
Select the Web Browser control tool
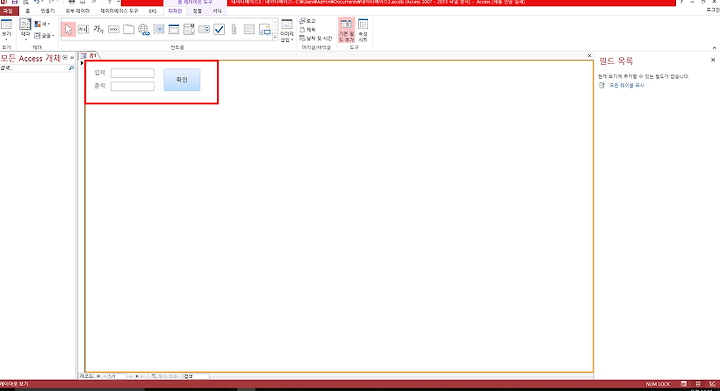tap(159, 29)
